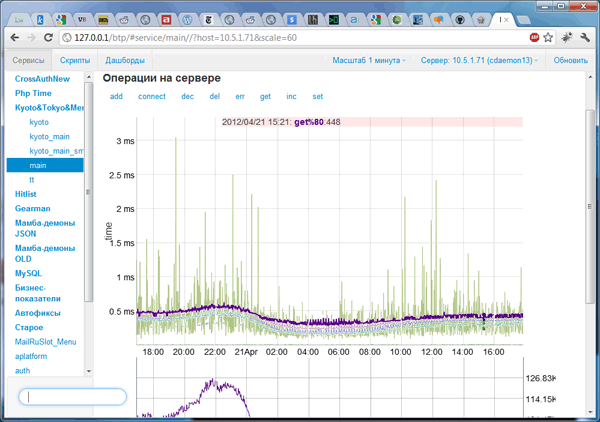Click the bug extension icon
Screen dimensions: 600x422
567,37
